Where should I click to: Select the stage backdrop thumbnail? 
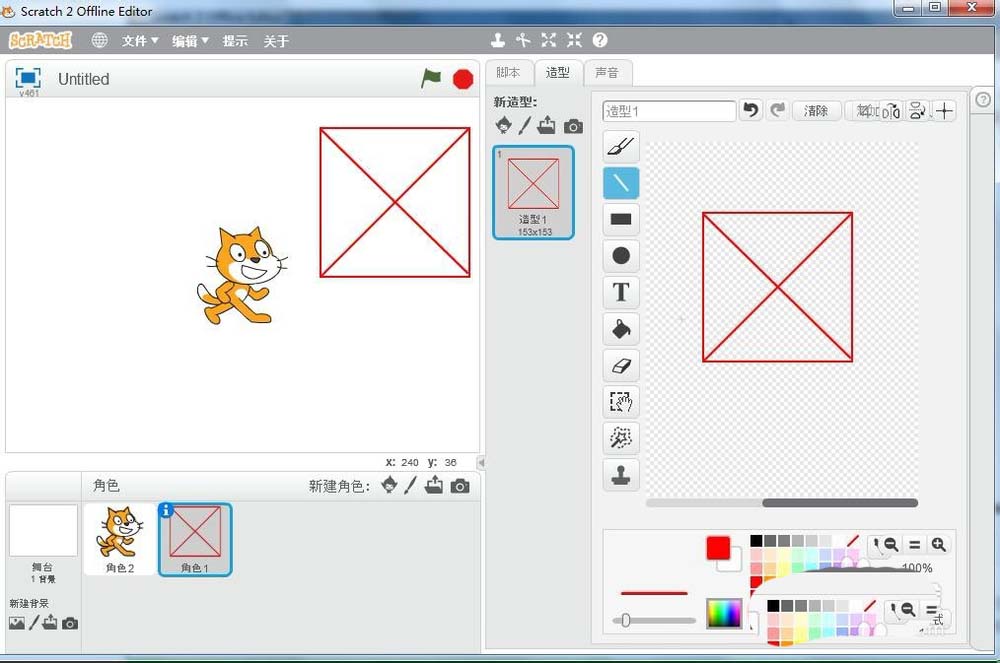(x=43, y=530)
